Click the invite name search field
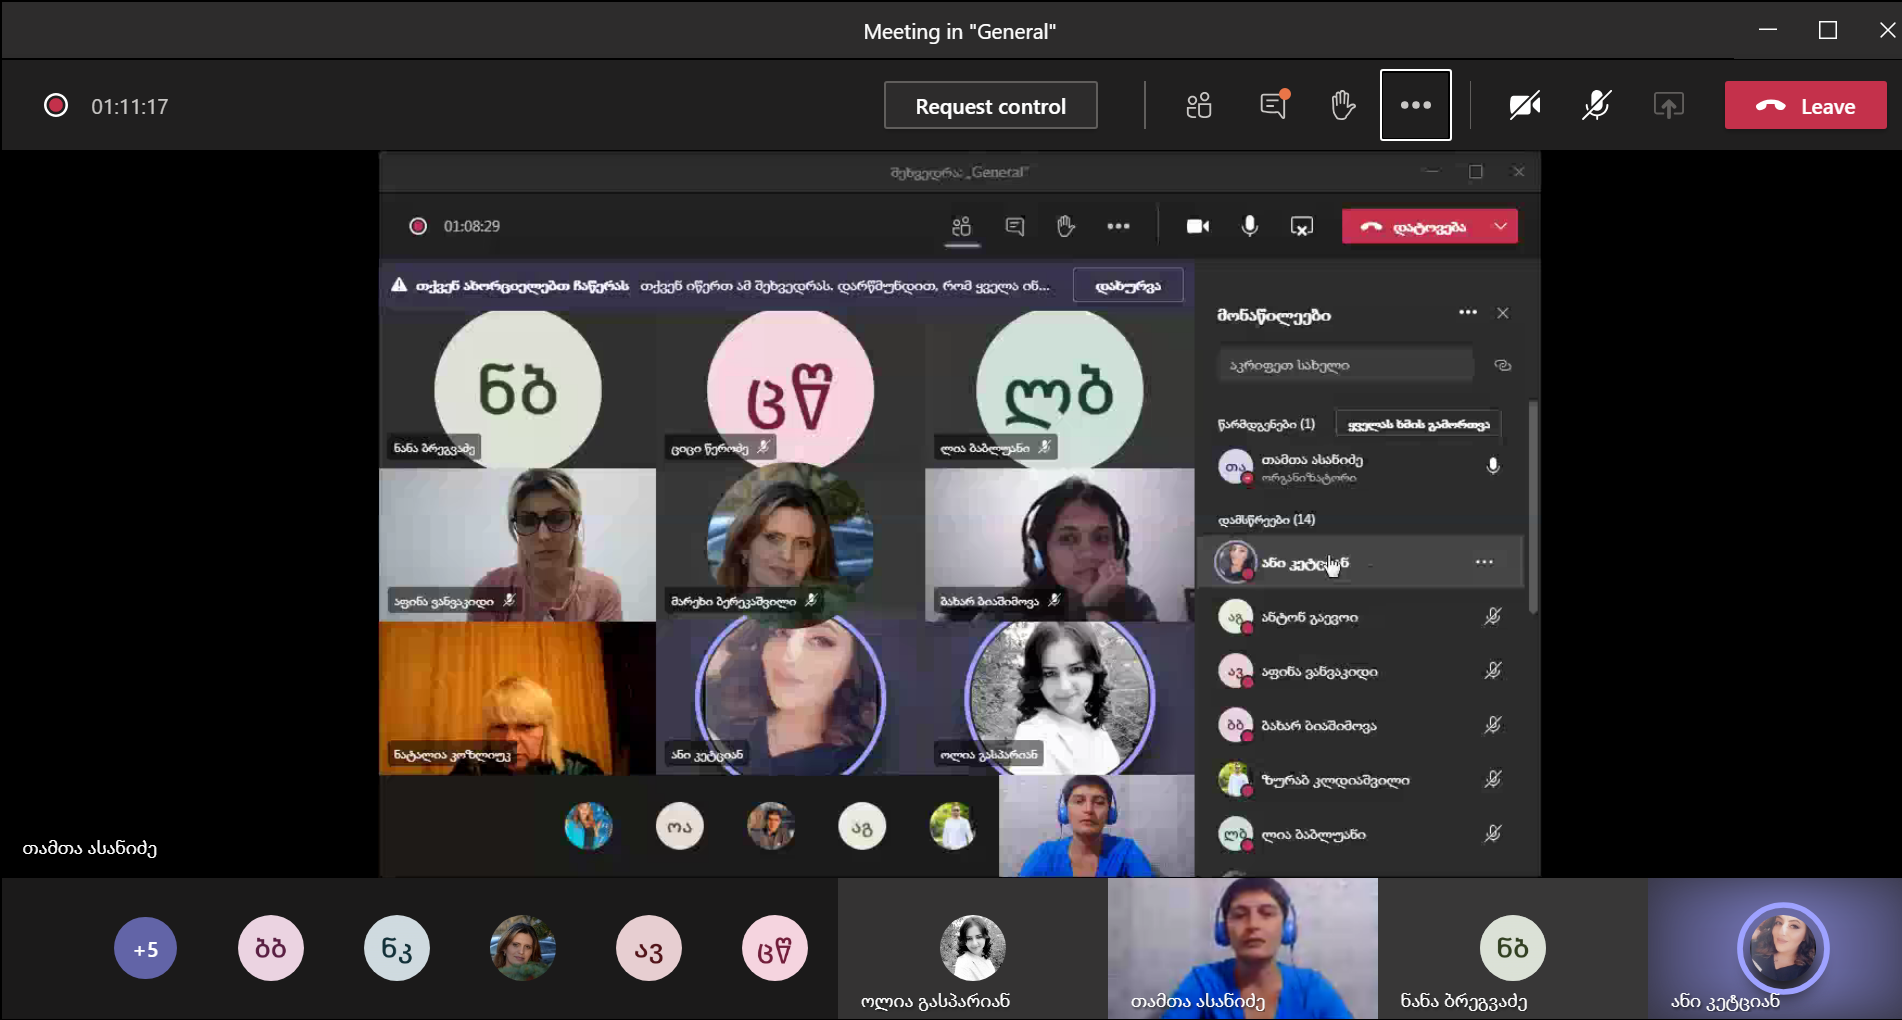Viewport: 1902px width, 1020px height. tap(1345, 365)
